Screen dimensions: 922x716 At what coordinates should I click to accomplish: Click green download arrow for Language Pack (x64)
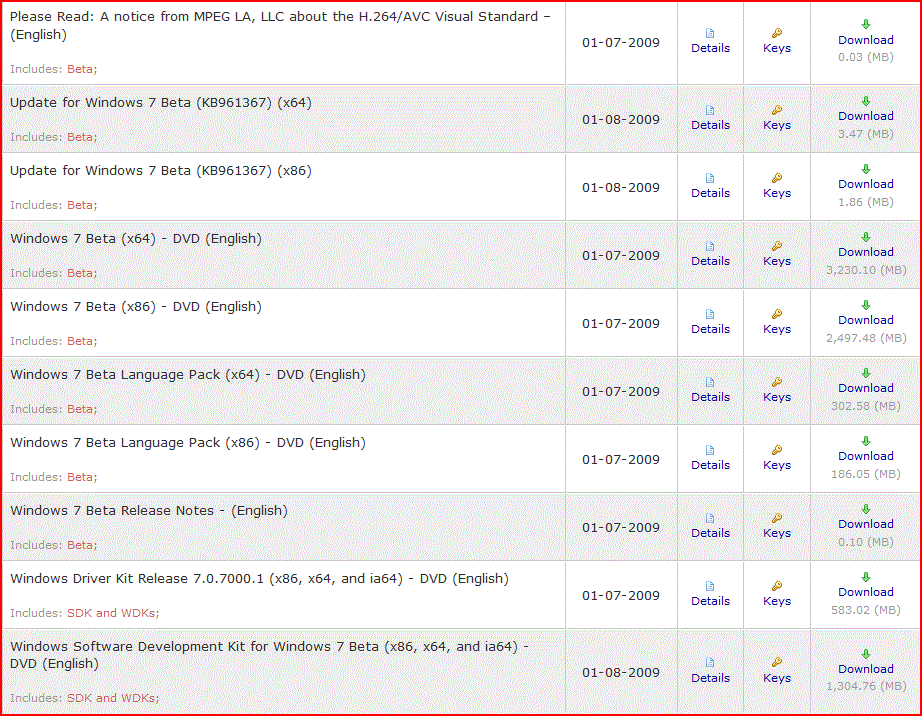[866, 373]
